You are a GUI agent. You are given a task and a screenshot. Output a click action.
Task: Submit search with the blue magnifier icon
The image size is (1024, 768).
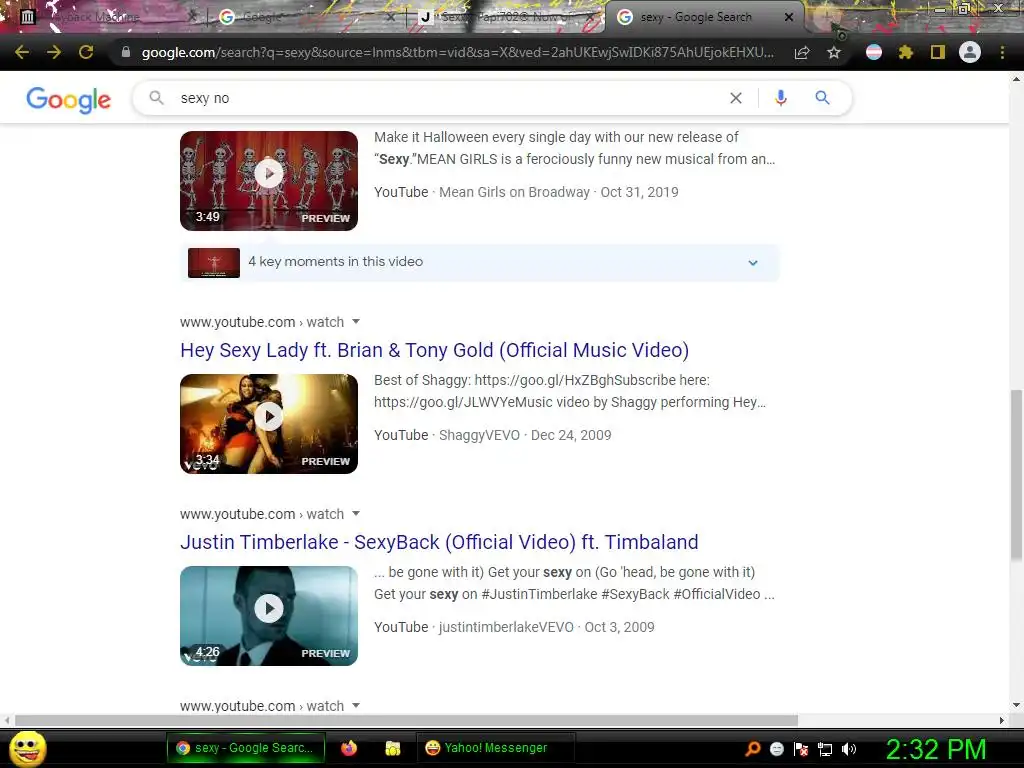pos(822,98)
